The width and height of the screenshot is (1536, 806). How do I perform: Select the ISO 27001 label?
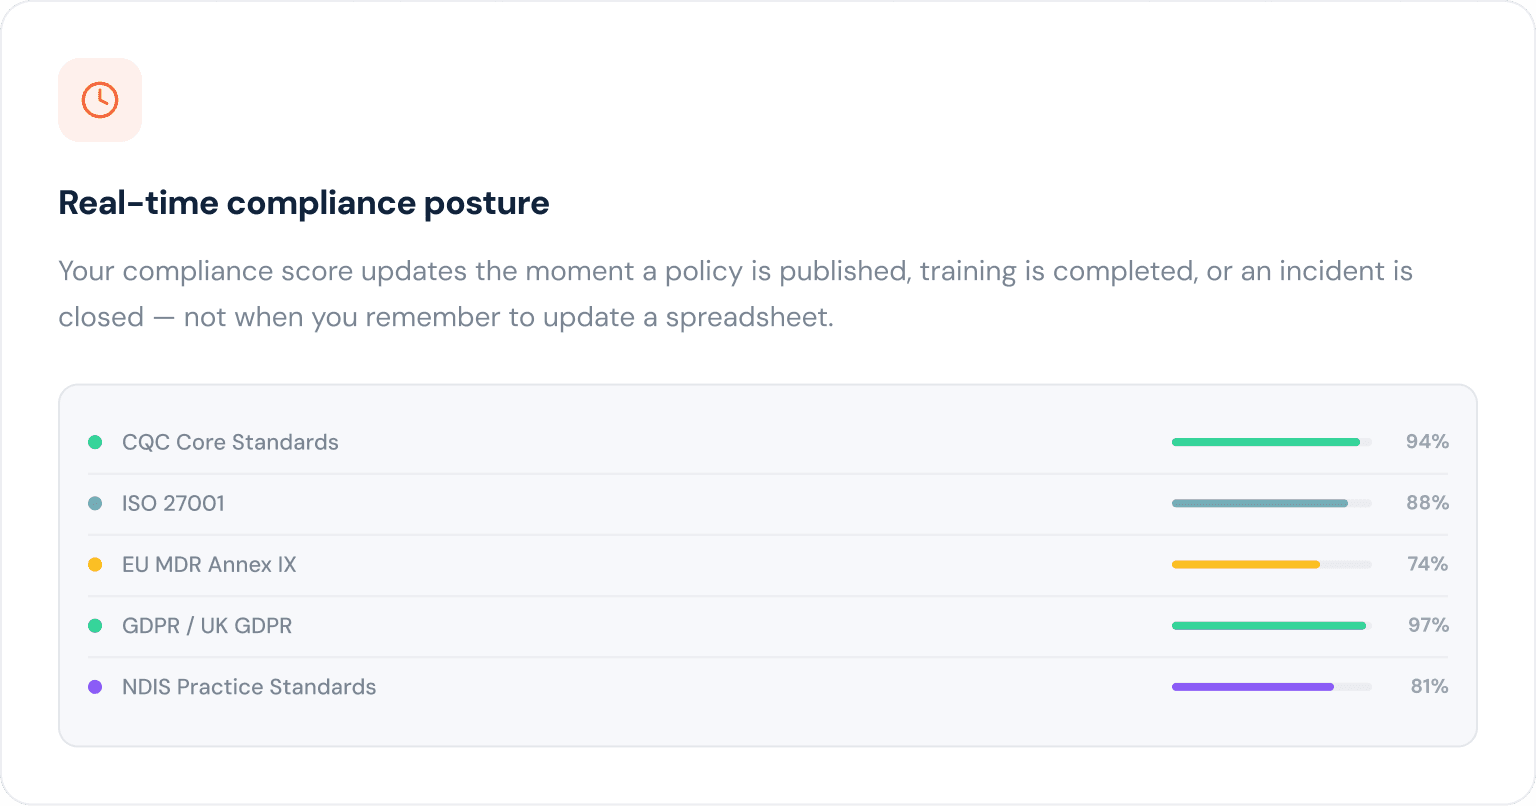point(173,503)
